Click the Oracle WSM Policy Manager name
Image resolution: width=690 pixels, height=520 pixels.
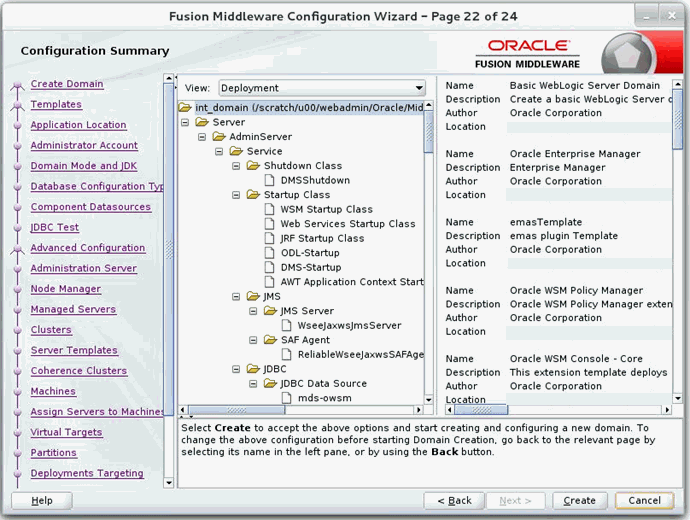(576, 290)
